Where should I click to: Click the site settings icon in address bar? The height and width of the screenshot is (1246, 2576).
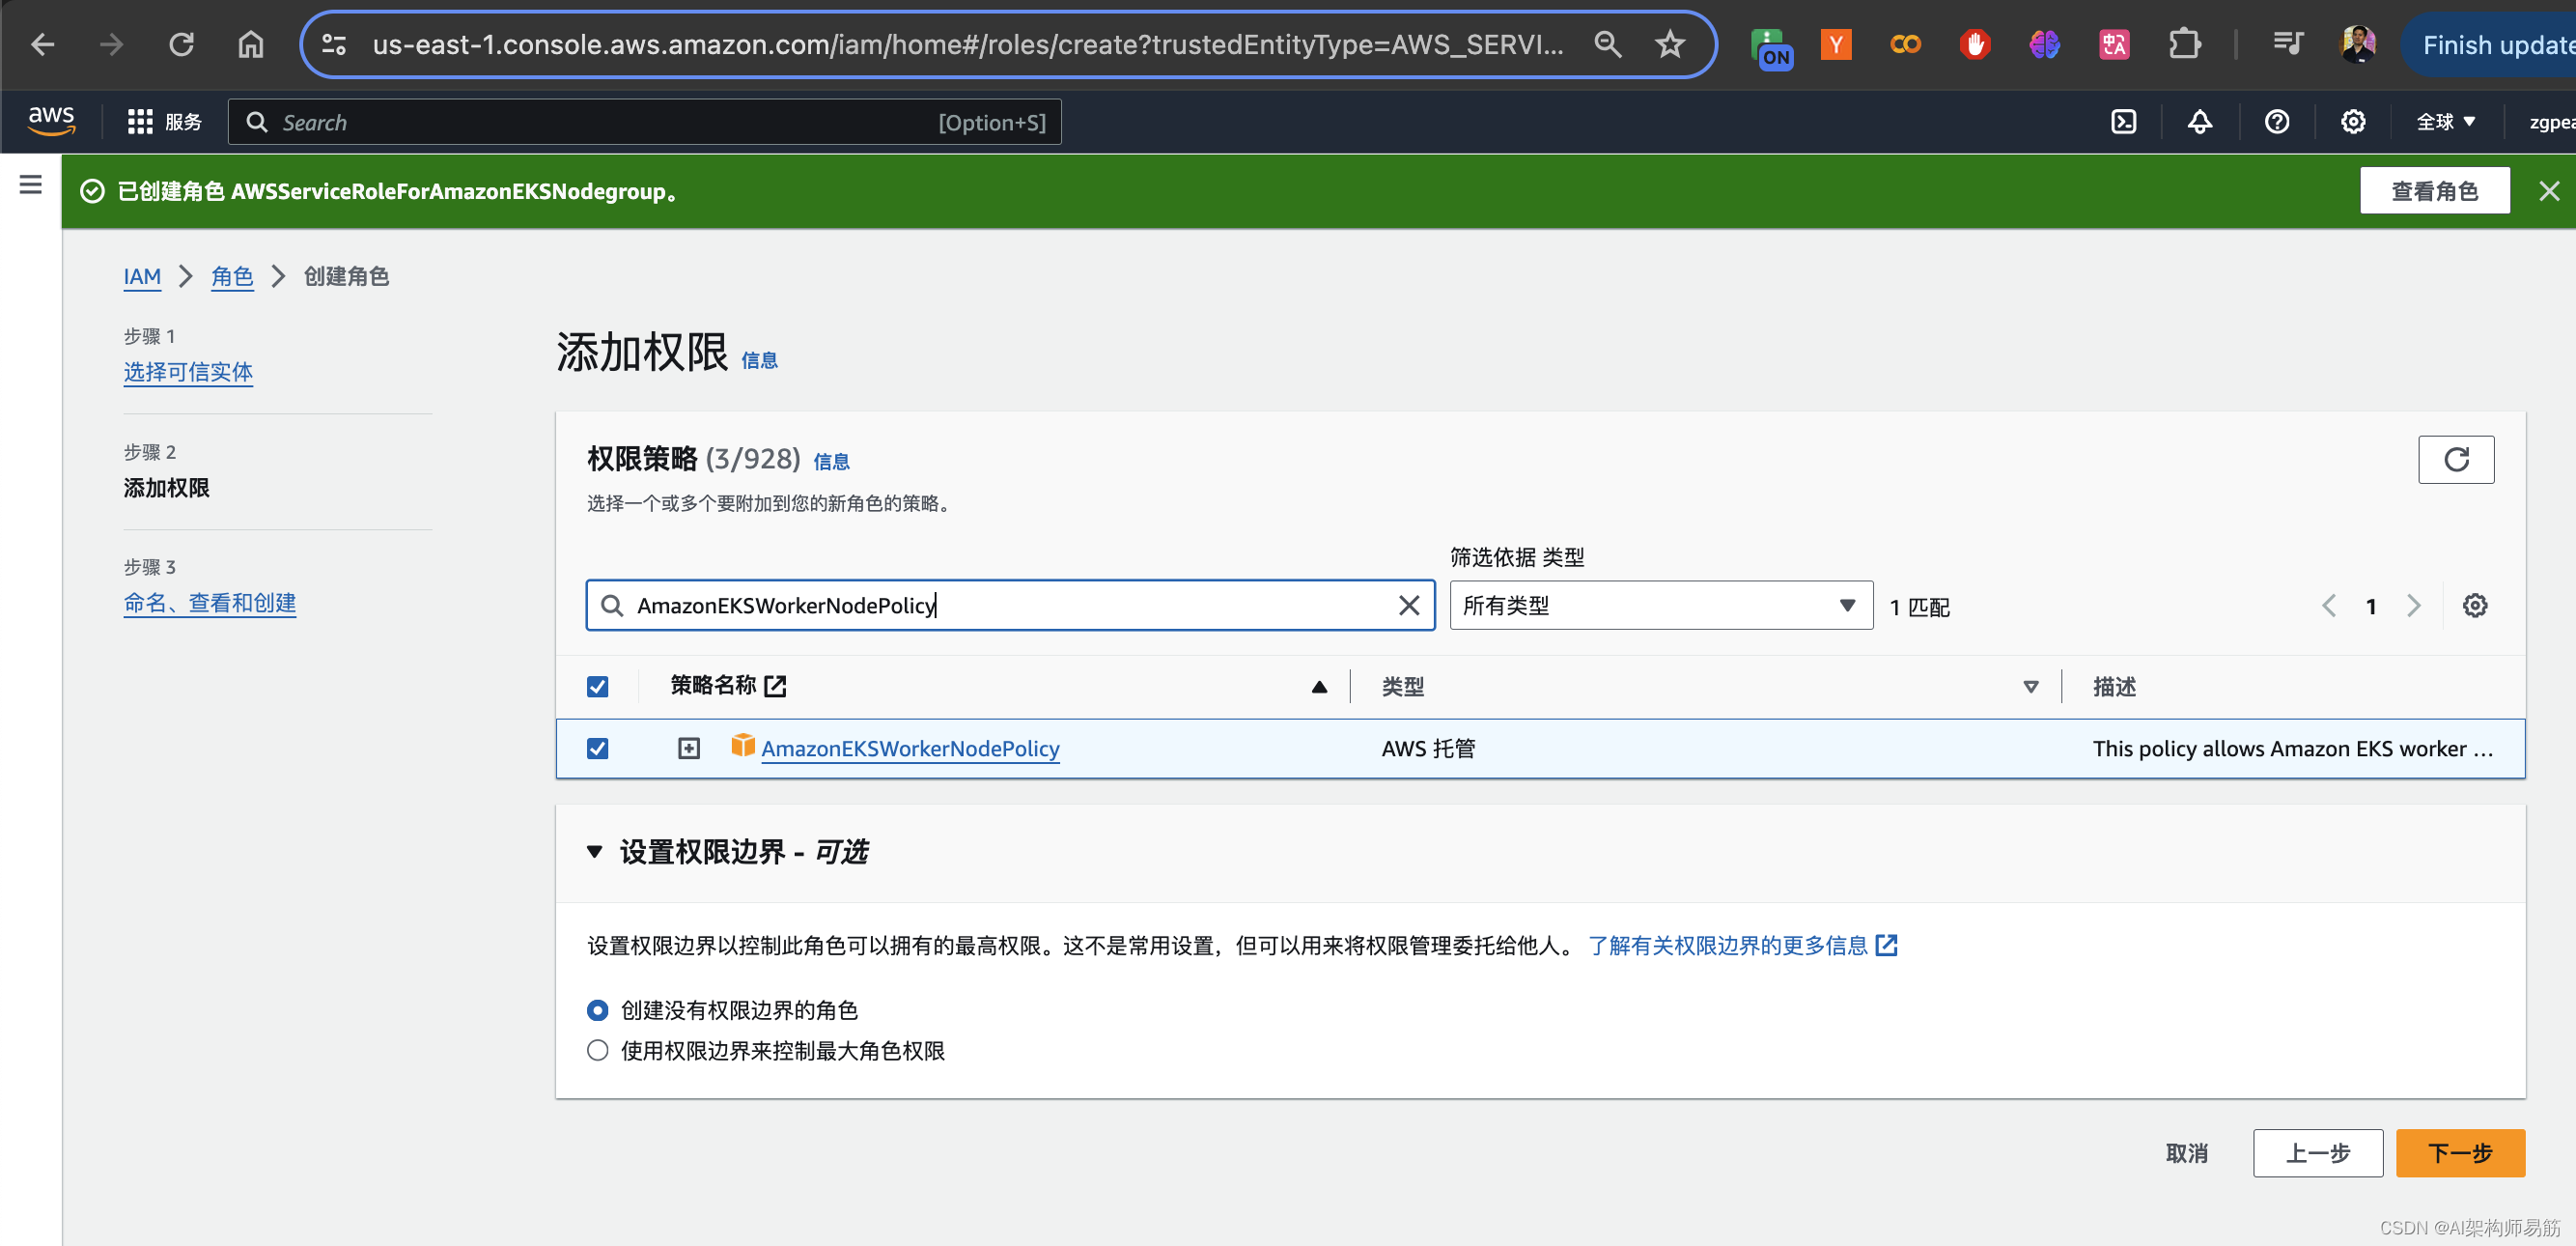point(334,44)
